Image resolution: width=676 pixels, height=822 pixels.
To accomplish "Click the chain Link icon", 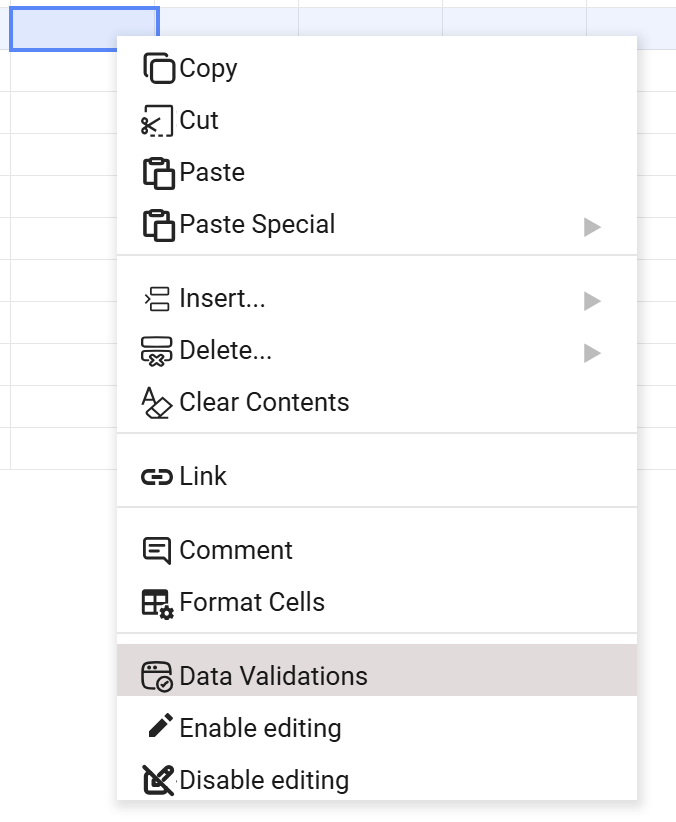I will 158,477.
